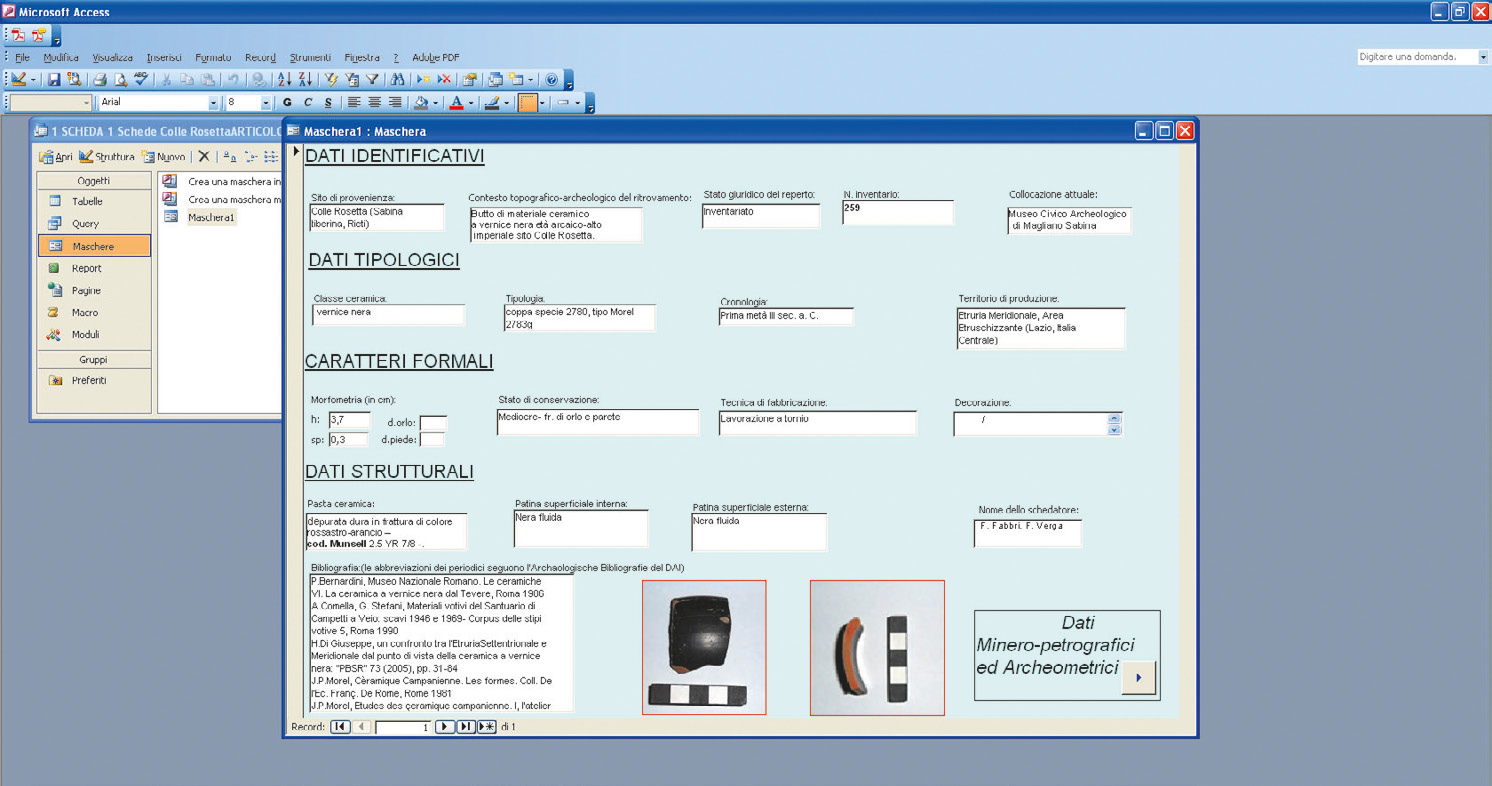Set text alignment to center
The width and height of the screenshot is (1492, 786).
tap(374, 102)
